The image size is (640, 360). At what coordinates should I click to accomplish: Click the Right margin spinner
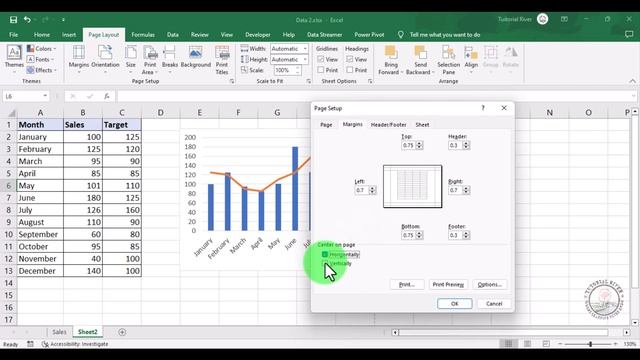466,190
